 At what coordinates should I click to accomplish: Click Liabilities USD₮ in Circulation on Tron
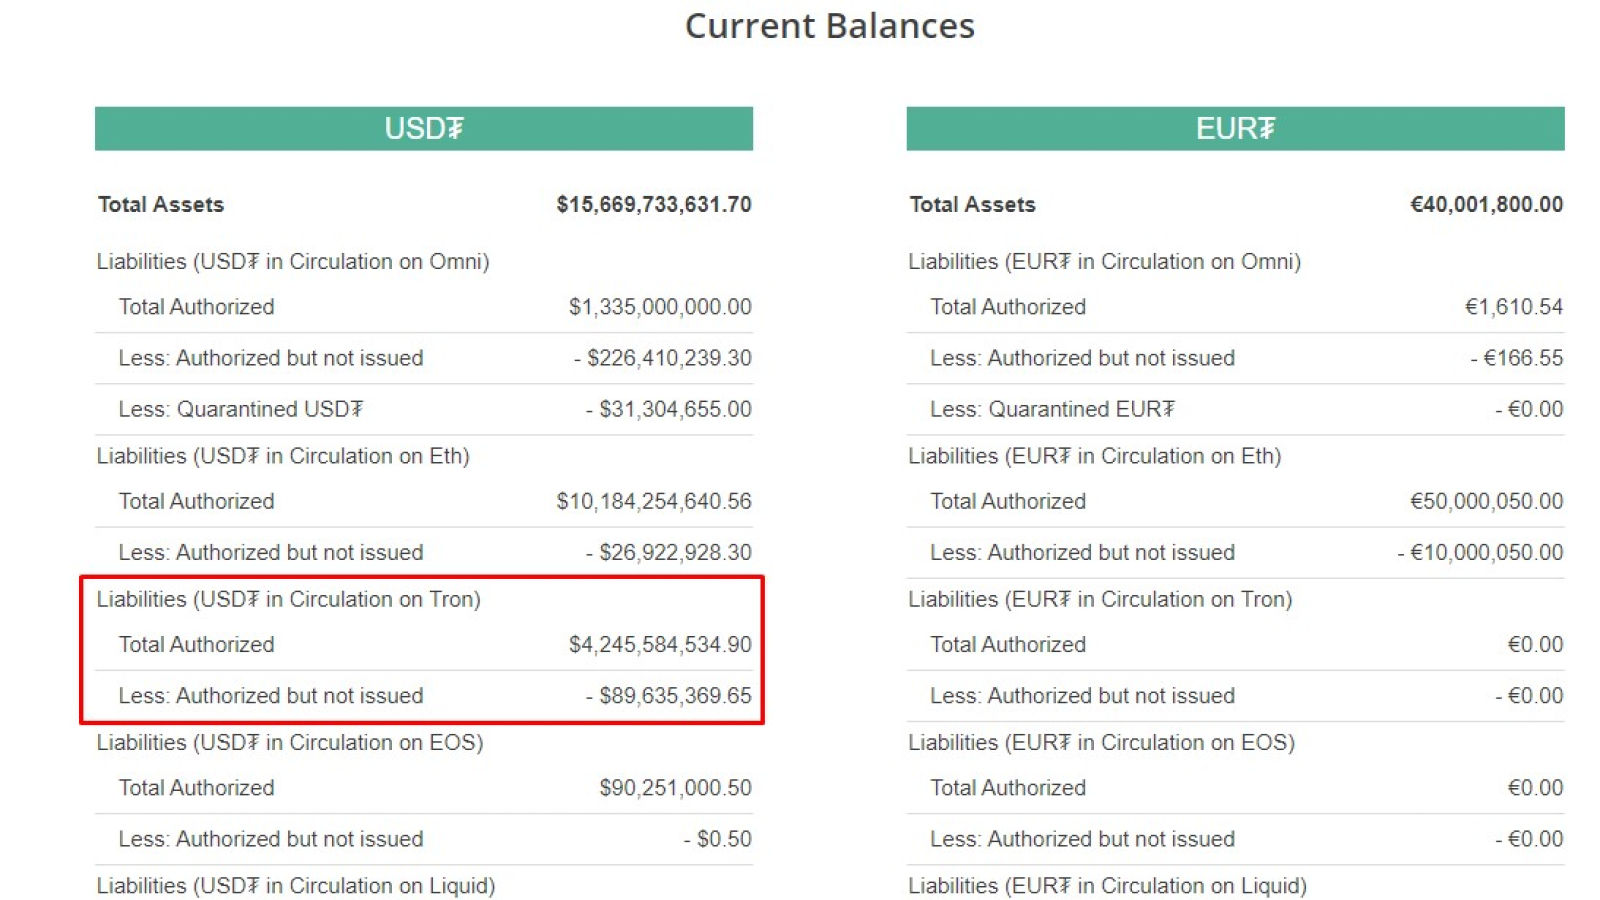click(289, 599)
